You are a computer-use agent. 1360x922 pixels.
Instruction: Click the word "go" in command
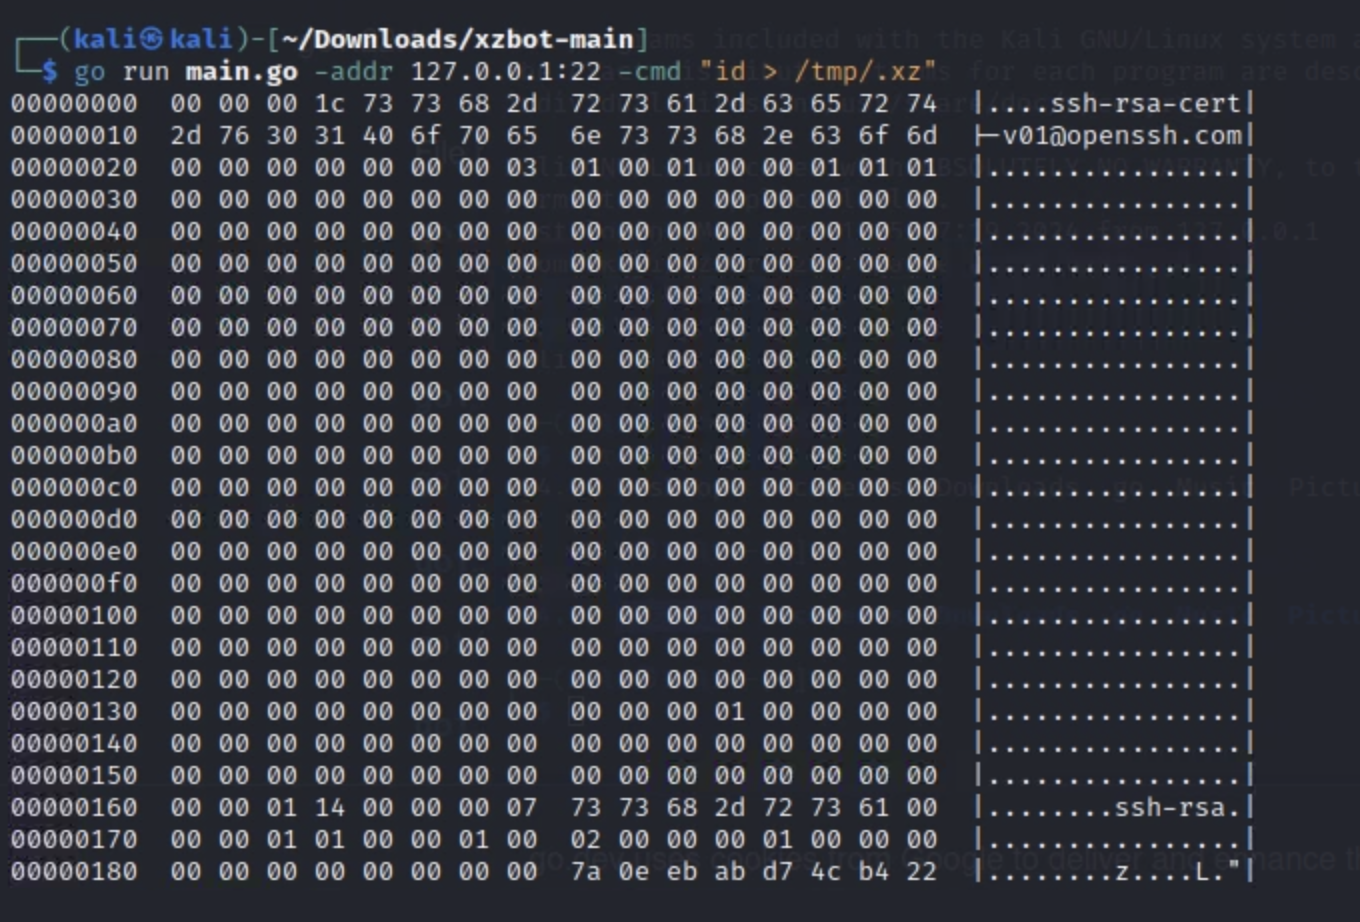point(89,72)
